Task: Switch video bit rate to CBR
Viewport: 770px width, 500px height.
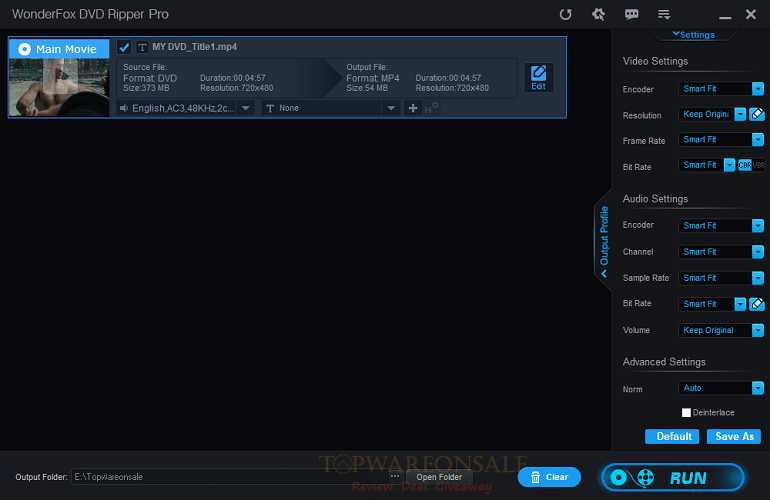Action: (744, 165)
